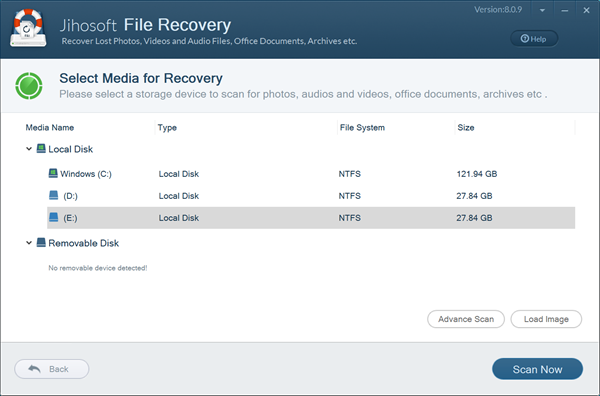Click the Removable Disk group icon
600x396 pixels.
[41, 243]
